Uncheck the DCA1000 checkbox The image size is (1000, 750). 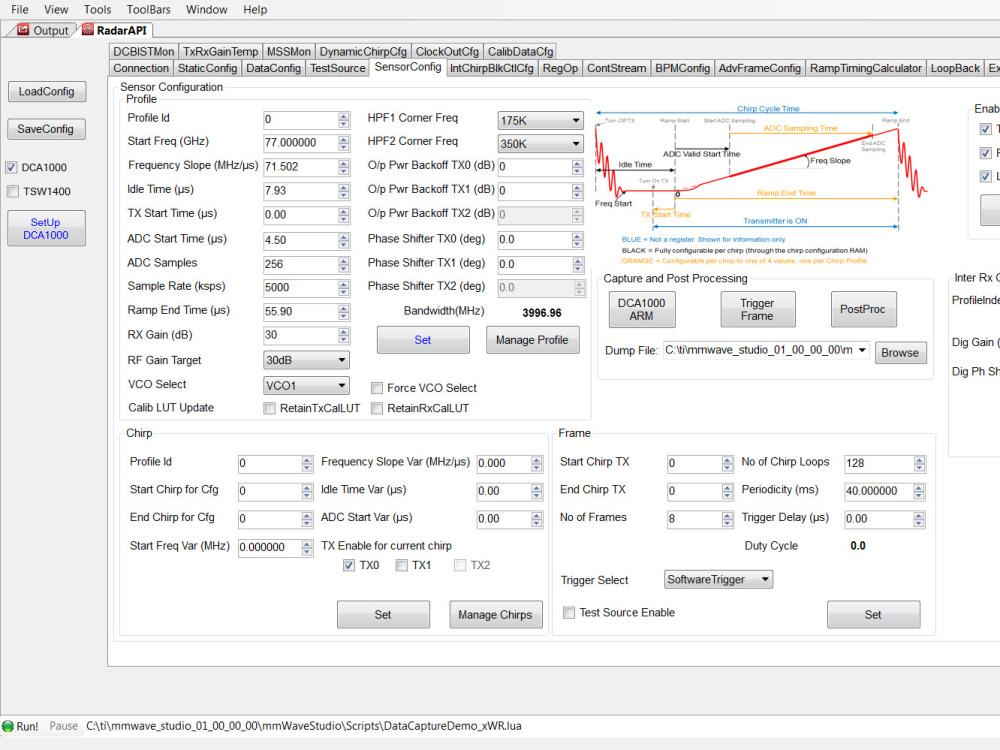(x=11, y=167)
